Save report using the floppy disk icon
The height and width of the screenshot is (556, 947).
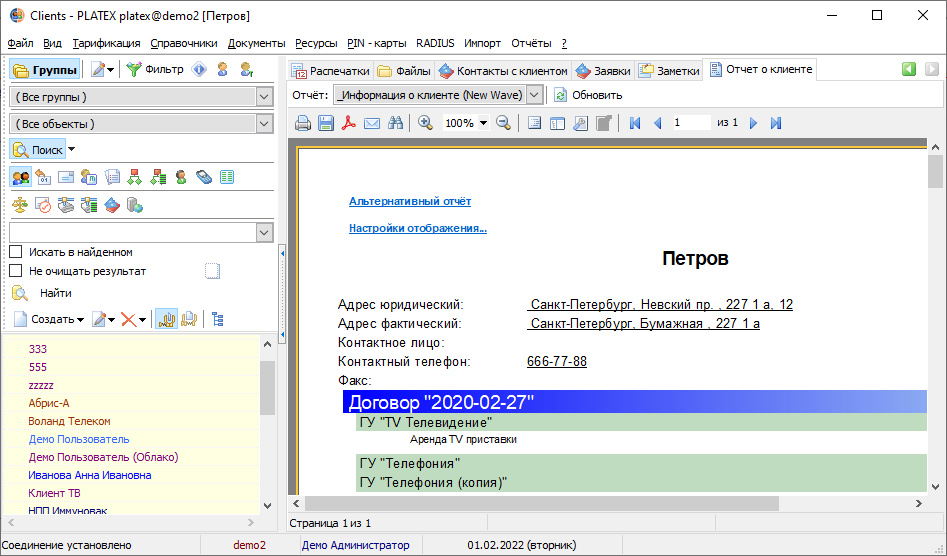pos(326,123)
